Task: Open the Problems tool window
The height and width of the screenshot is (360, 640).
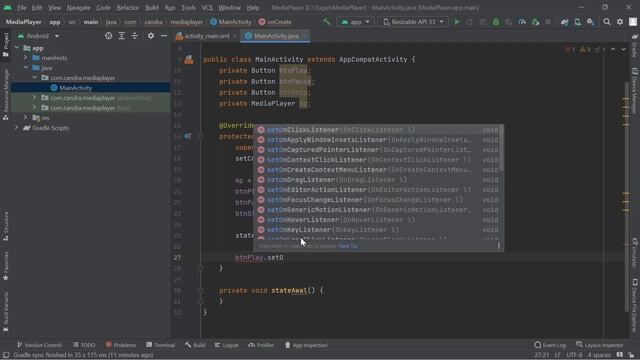Action: click(x=121, y=345)
